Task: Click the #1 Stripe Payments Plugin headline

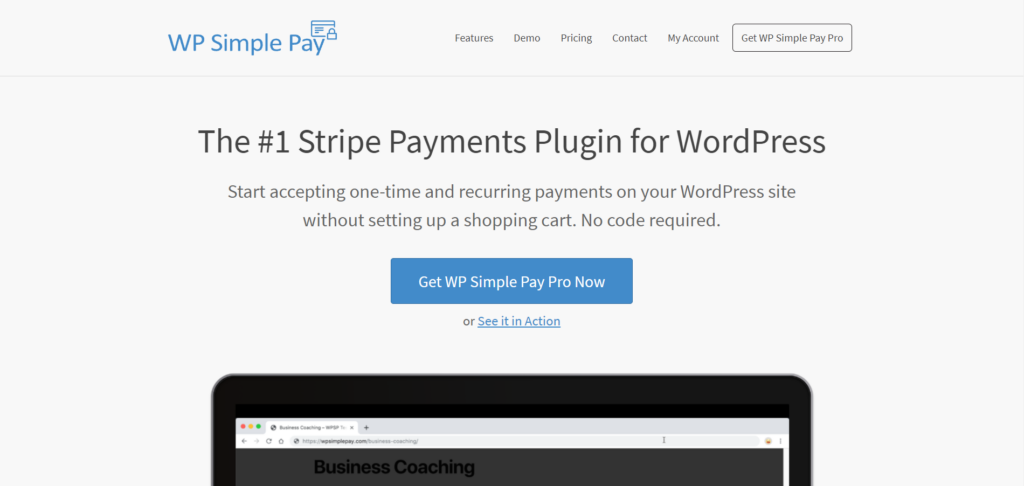Action: pyautogui.click(x=511, y=142)
